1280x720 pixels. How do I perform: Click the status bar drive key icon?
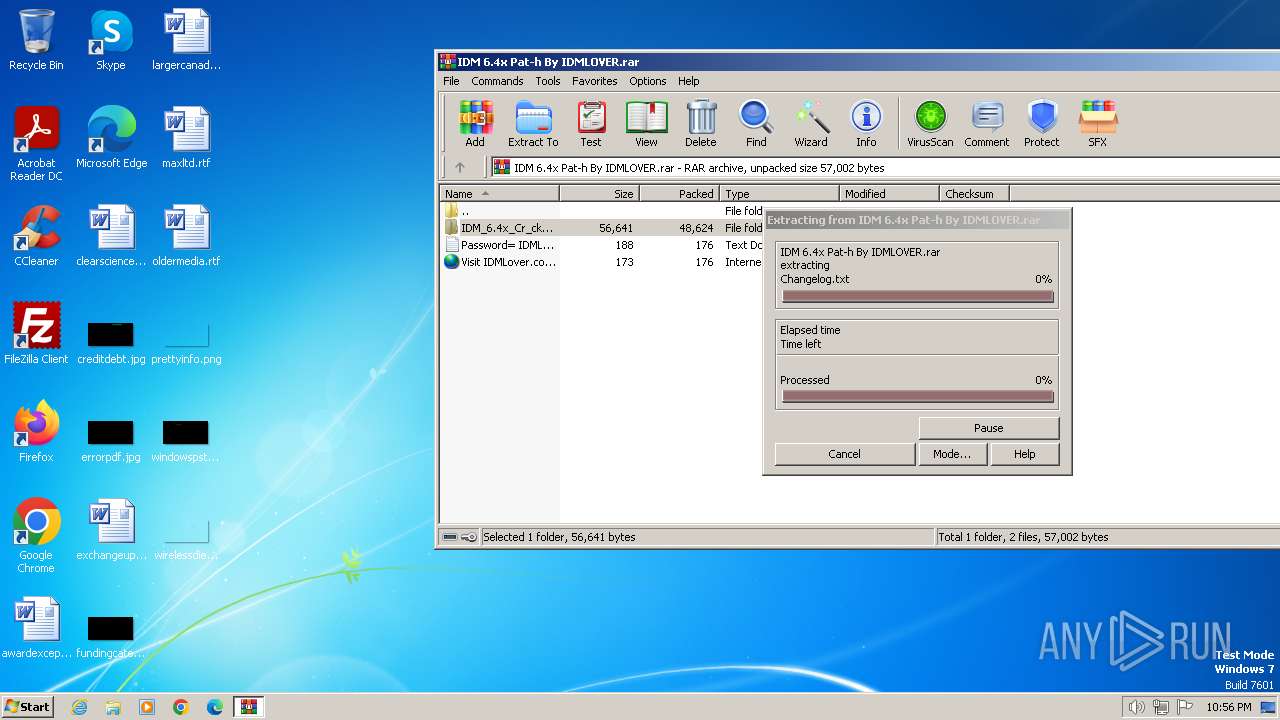click(x=460, y=537)
